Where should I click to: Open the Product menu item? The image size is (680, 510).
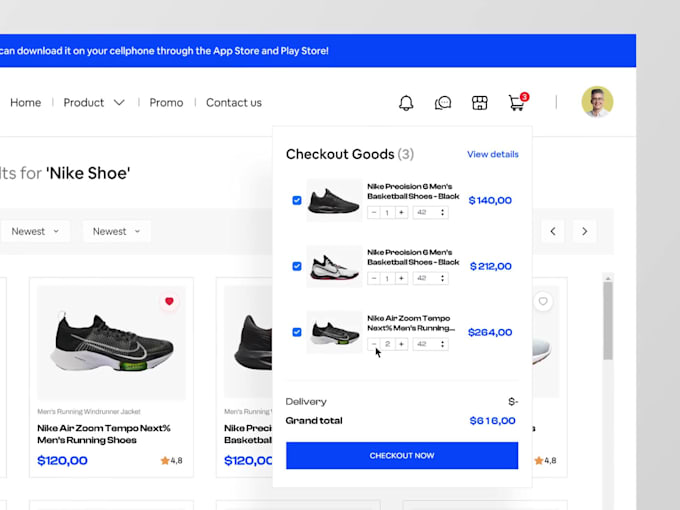[84, 103]
